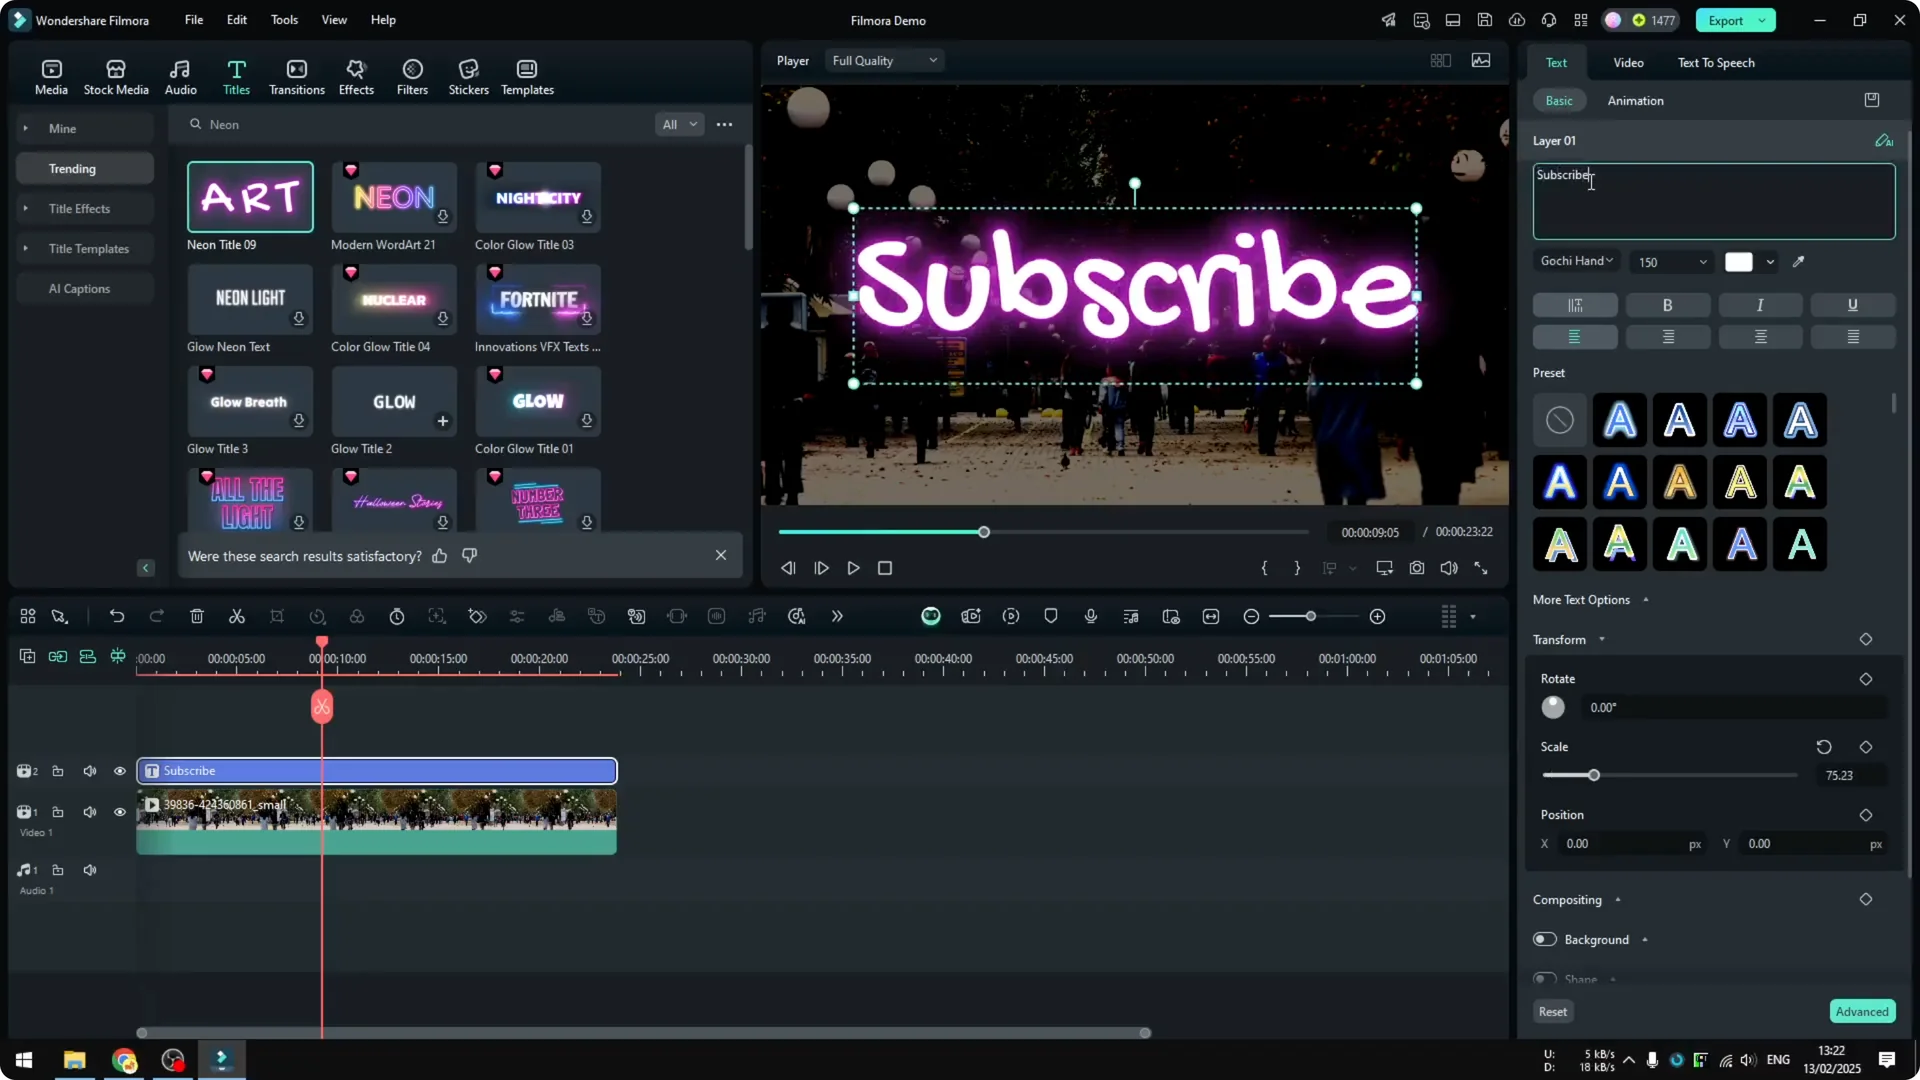Select the Stock Media panel icon
1920x1080 pixels.
click(x=115, y=75)
